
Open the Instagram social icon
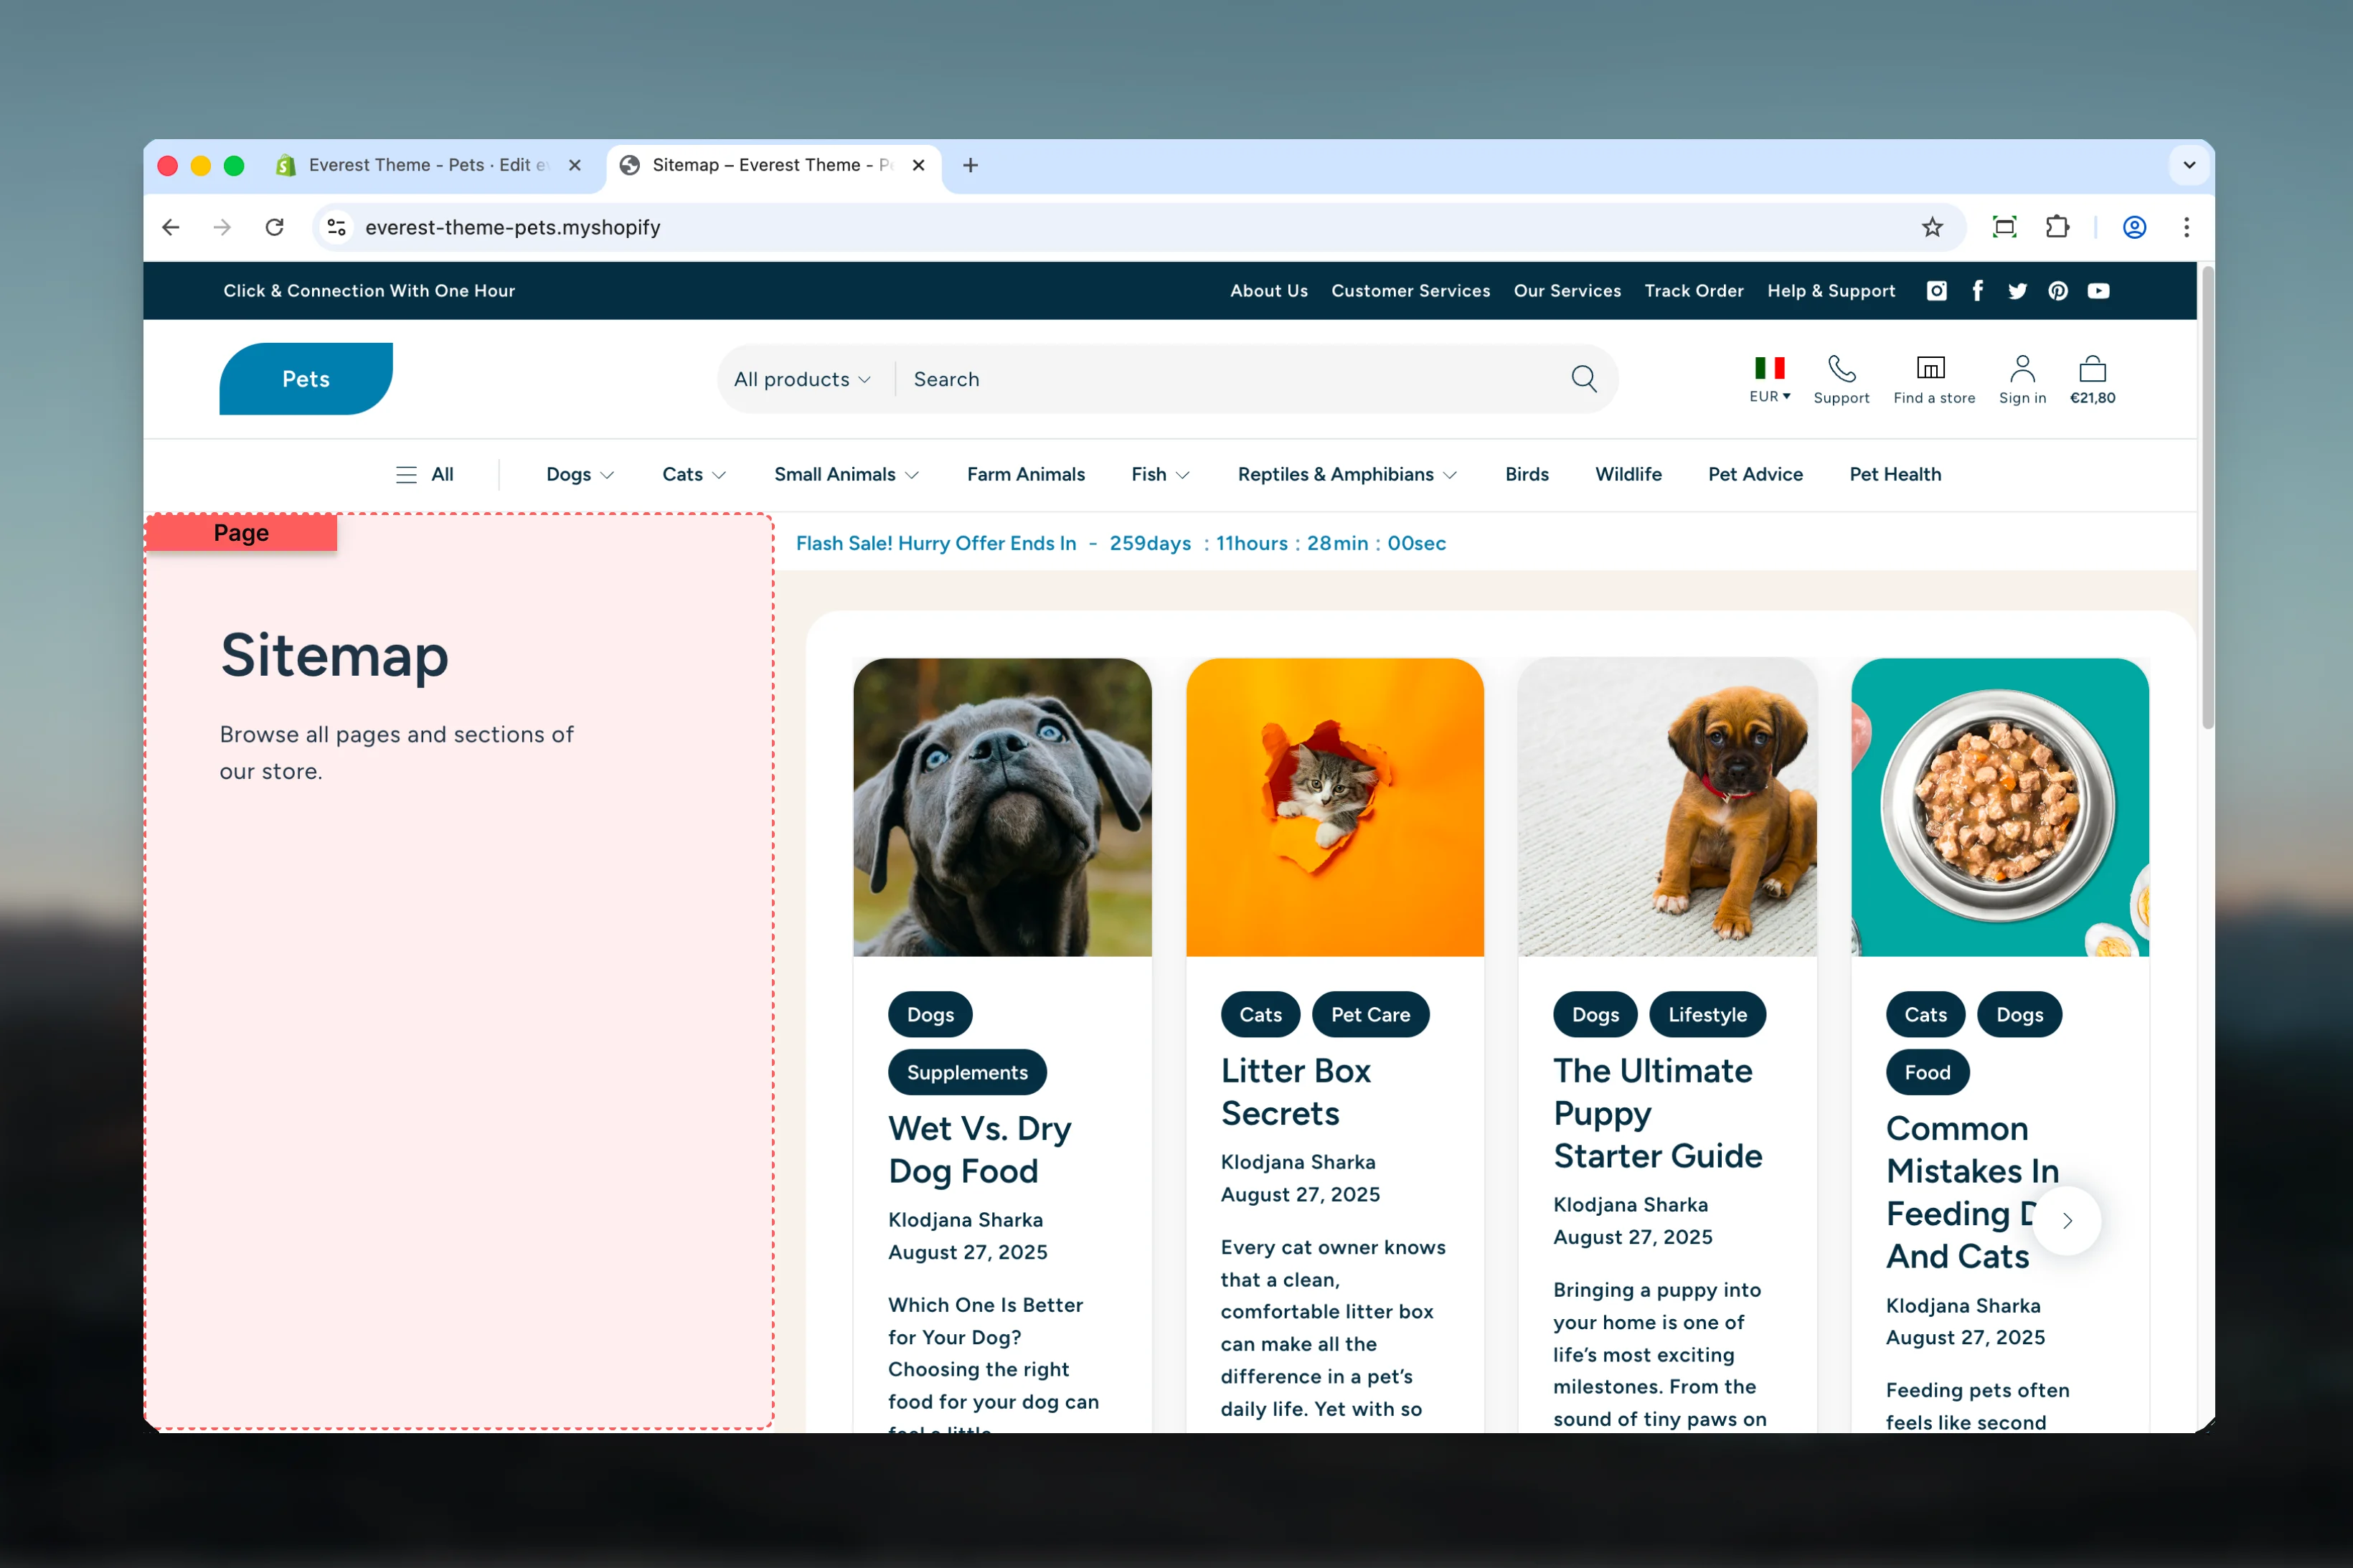pos(1936,291)
